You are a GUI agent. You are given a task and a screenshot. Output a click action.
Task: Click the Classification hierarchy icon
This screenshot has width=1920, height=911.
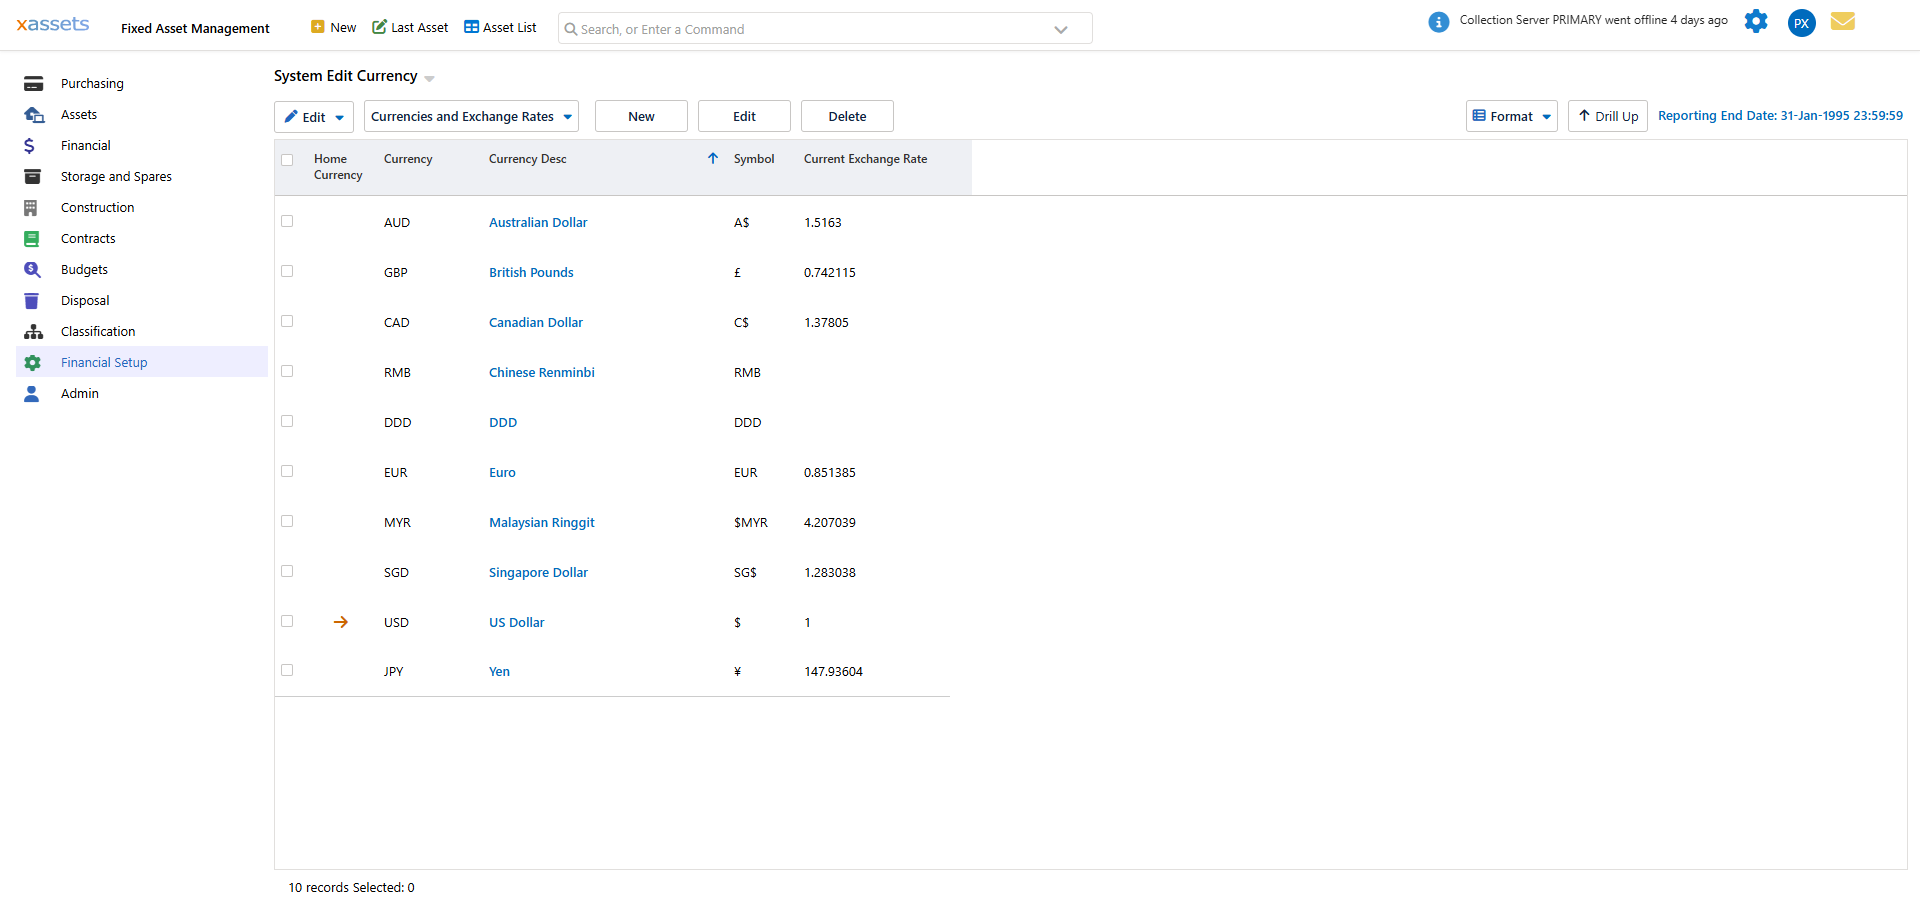(33, 332)
